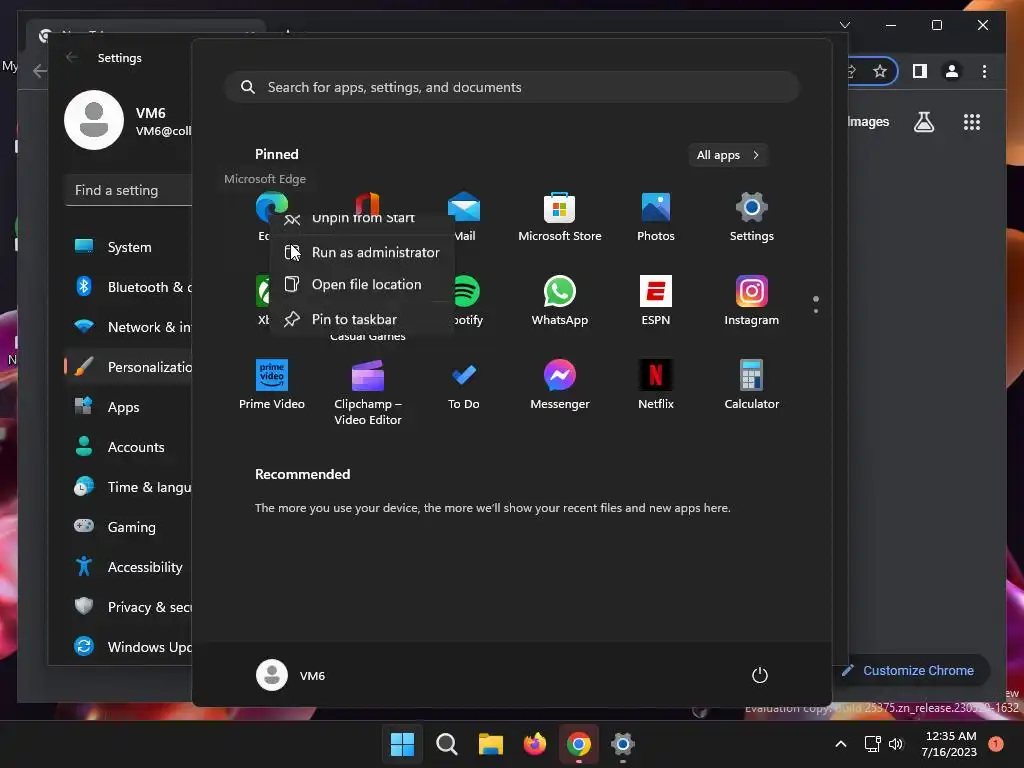1024x768 pixels.
Task: Open Accounts settings
Action: tap(129, 447)
